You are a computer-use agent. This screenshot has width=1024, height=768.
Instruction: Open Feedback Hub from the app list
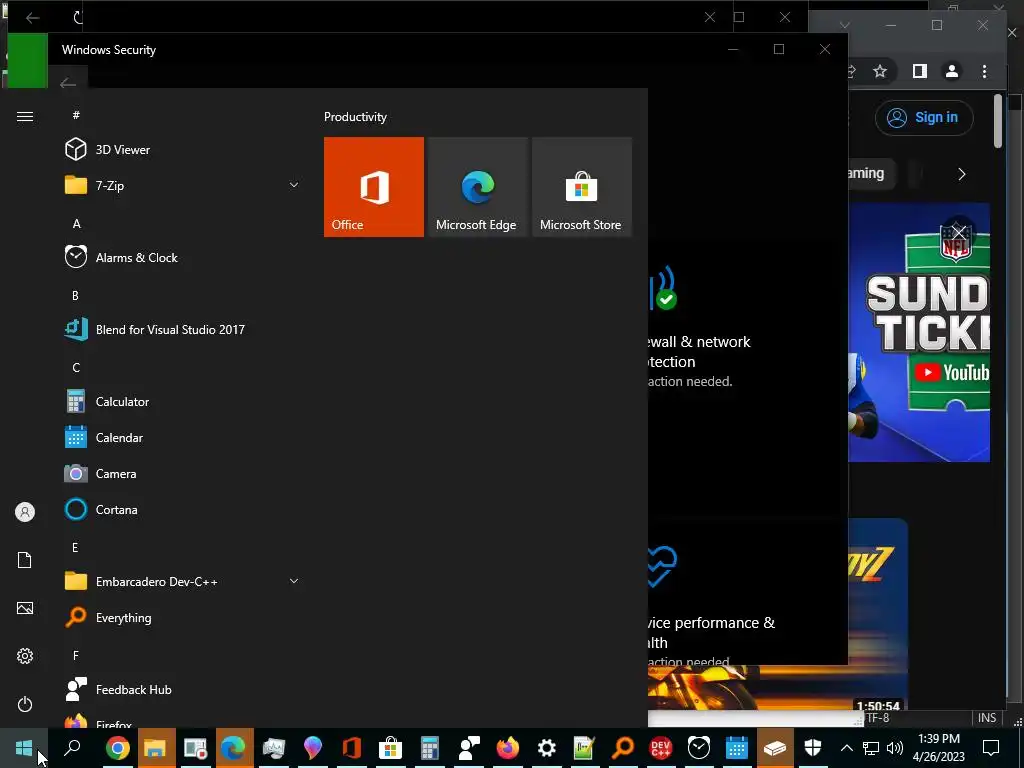pos(133,690)
